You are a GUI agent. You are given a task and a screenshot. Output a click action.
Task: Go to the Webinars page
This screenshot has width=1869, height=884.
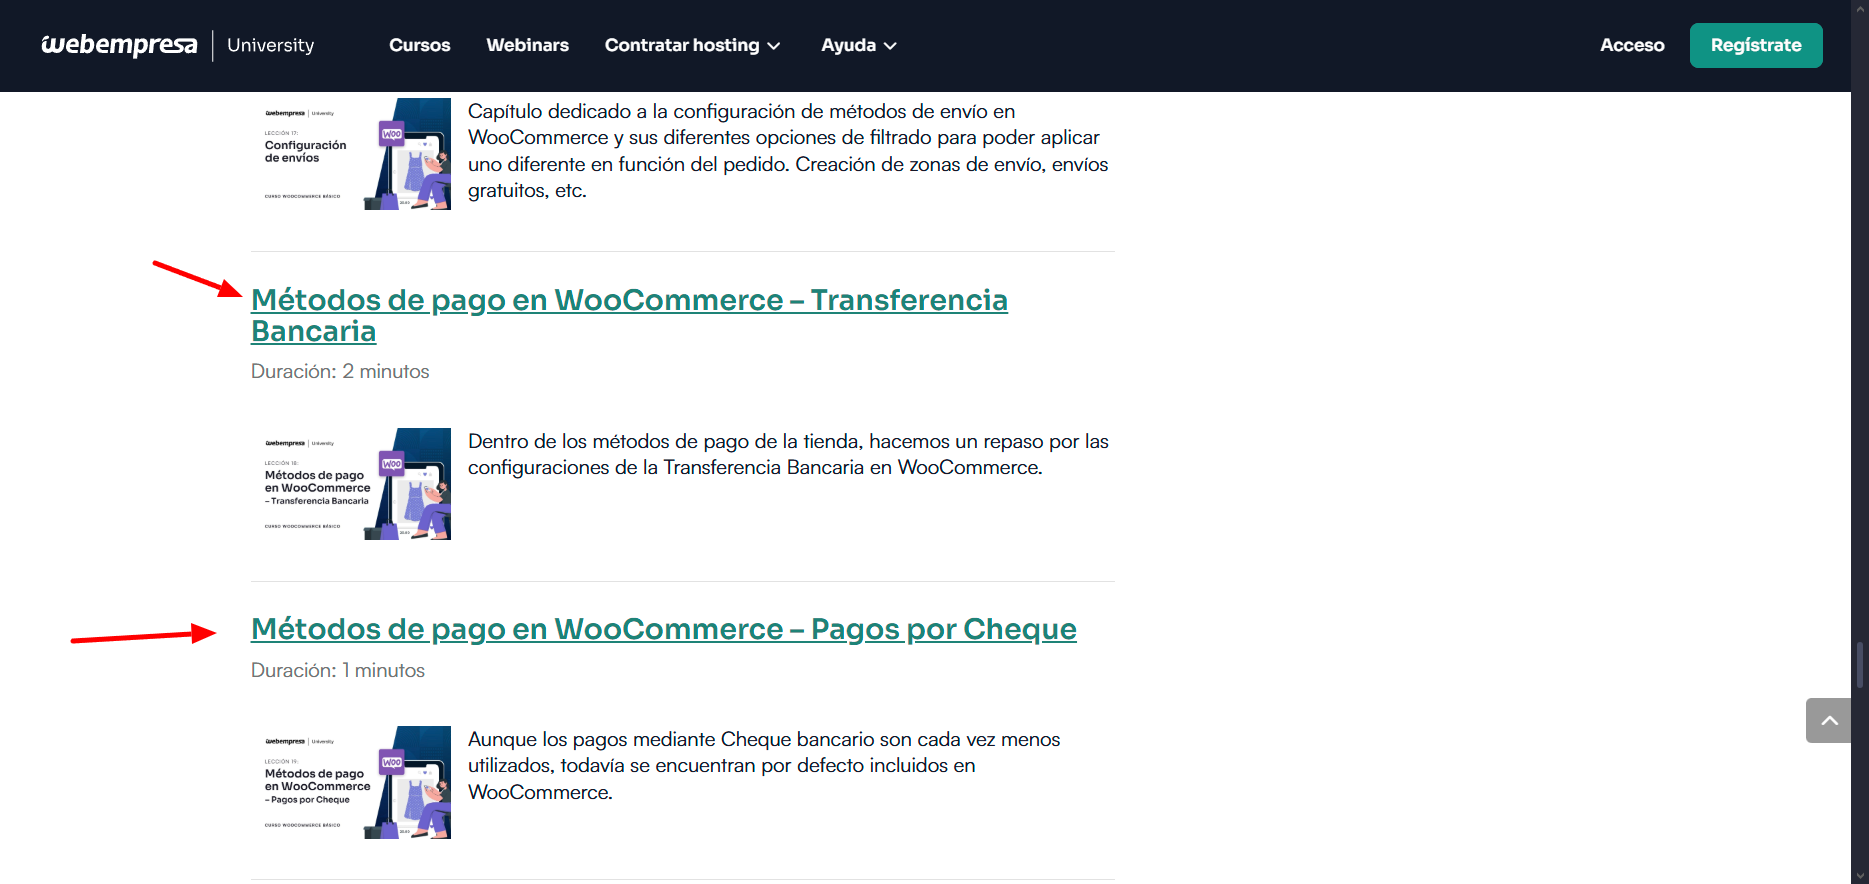tap(528, 45)
